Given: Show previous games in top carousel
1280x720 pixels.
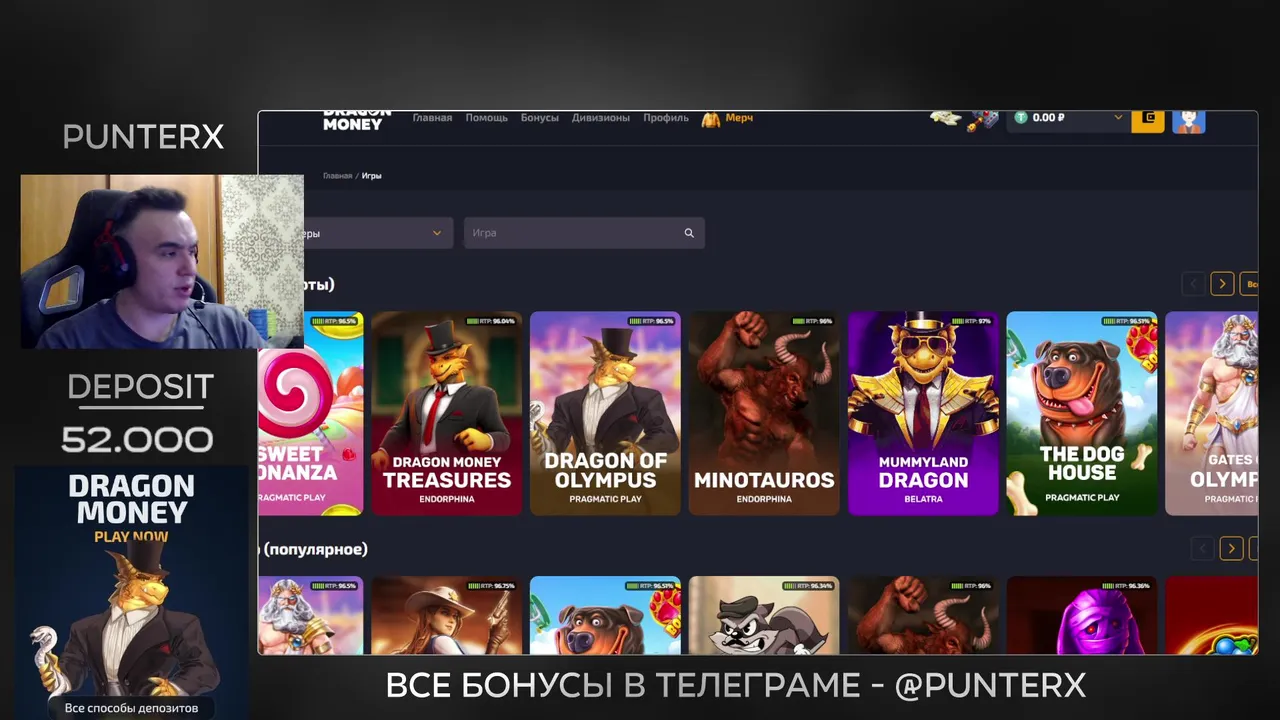Looking at the screenshot, I should point(1193,284).
